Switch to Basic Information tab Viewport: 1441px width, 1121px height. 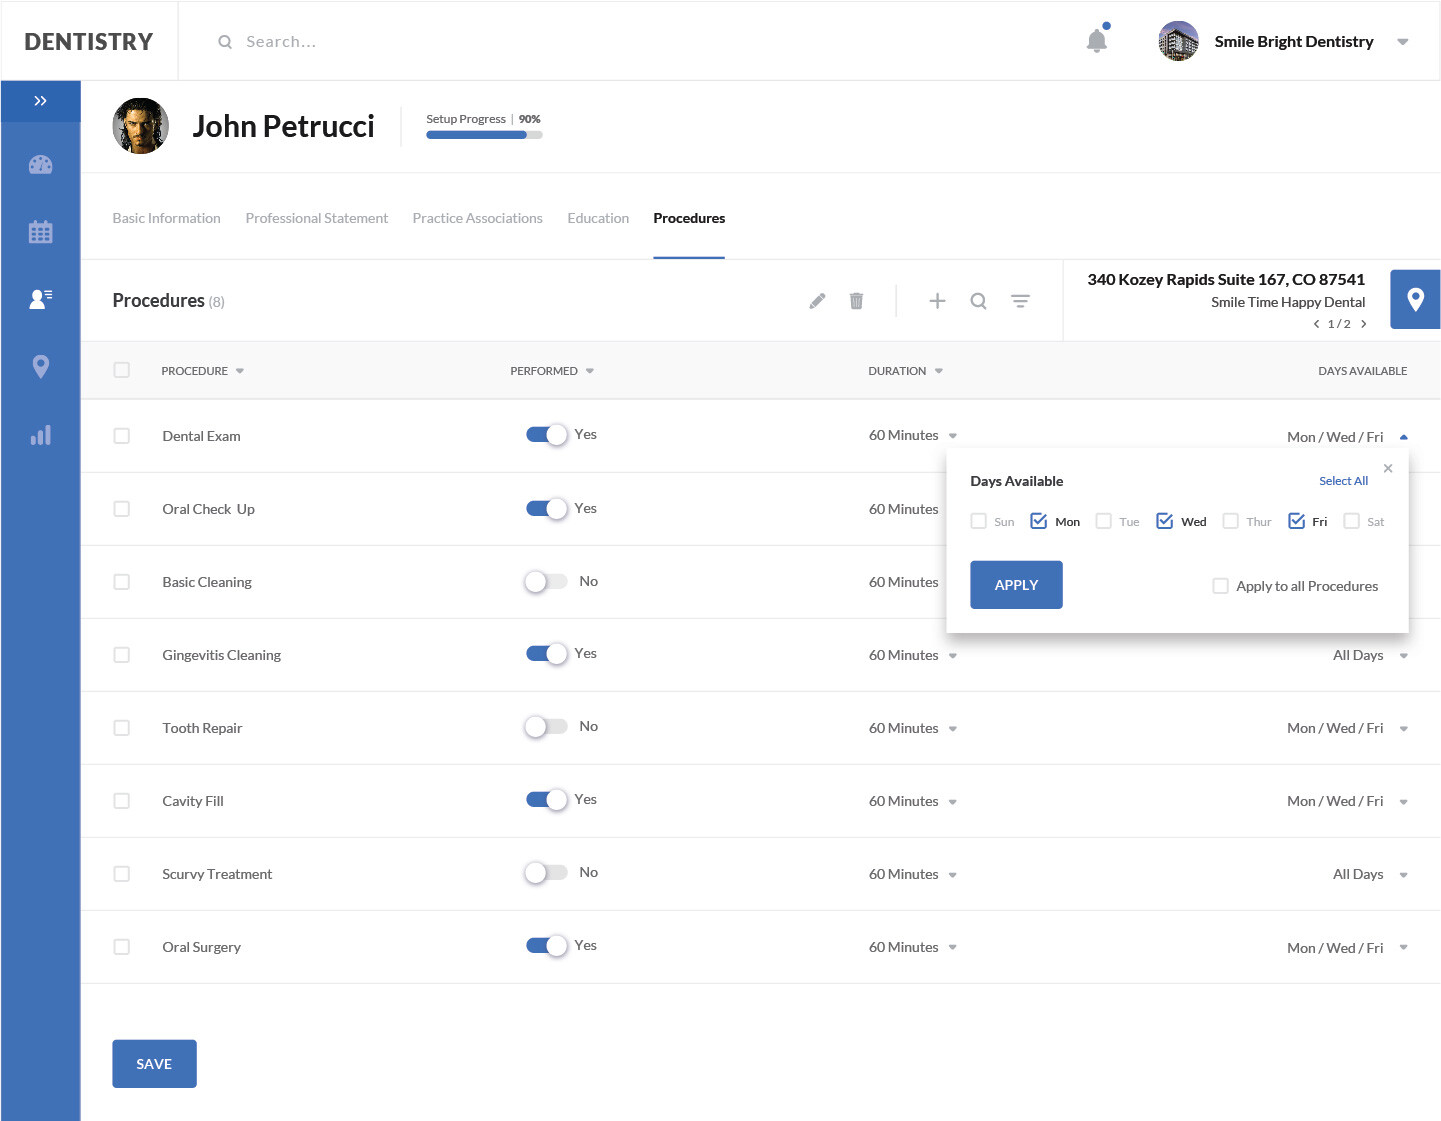coord(166,218)
